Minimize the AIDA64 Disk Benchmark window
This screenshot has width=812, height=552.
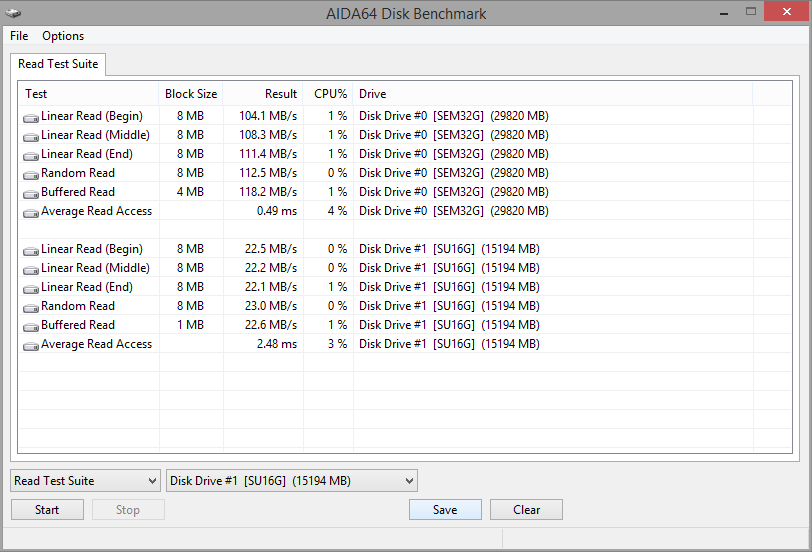coord(724,12)
